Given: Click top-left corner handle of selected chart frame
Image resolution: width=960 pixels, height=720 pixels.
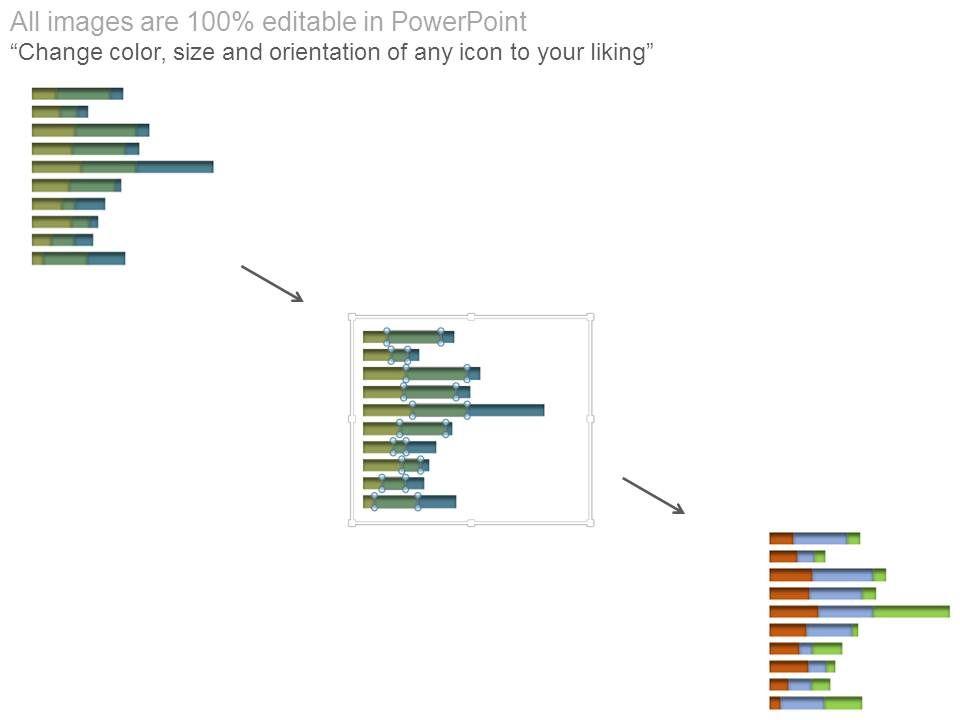Looking at the screenshot, I should (x=352, y=317).
